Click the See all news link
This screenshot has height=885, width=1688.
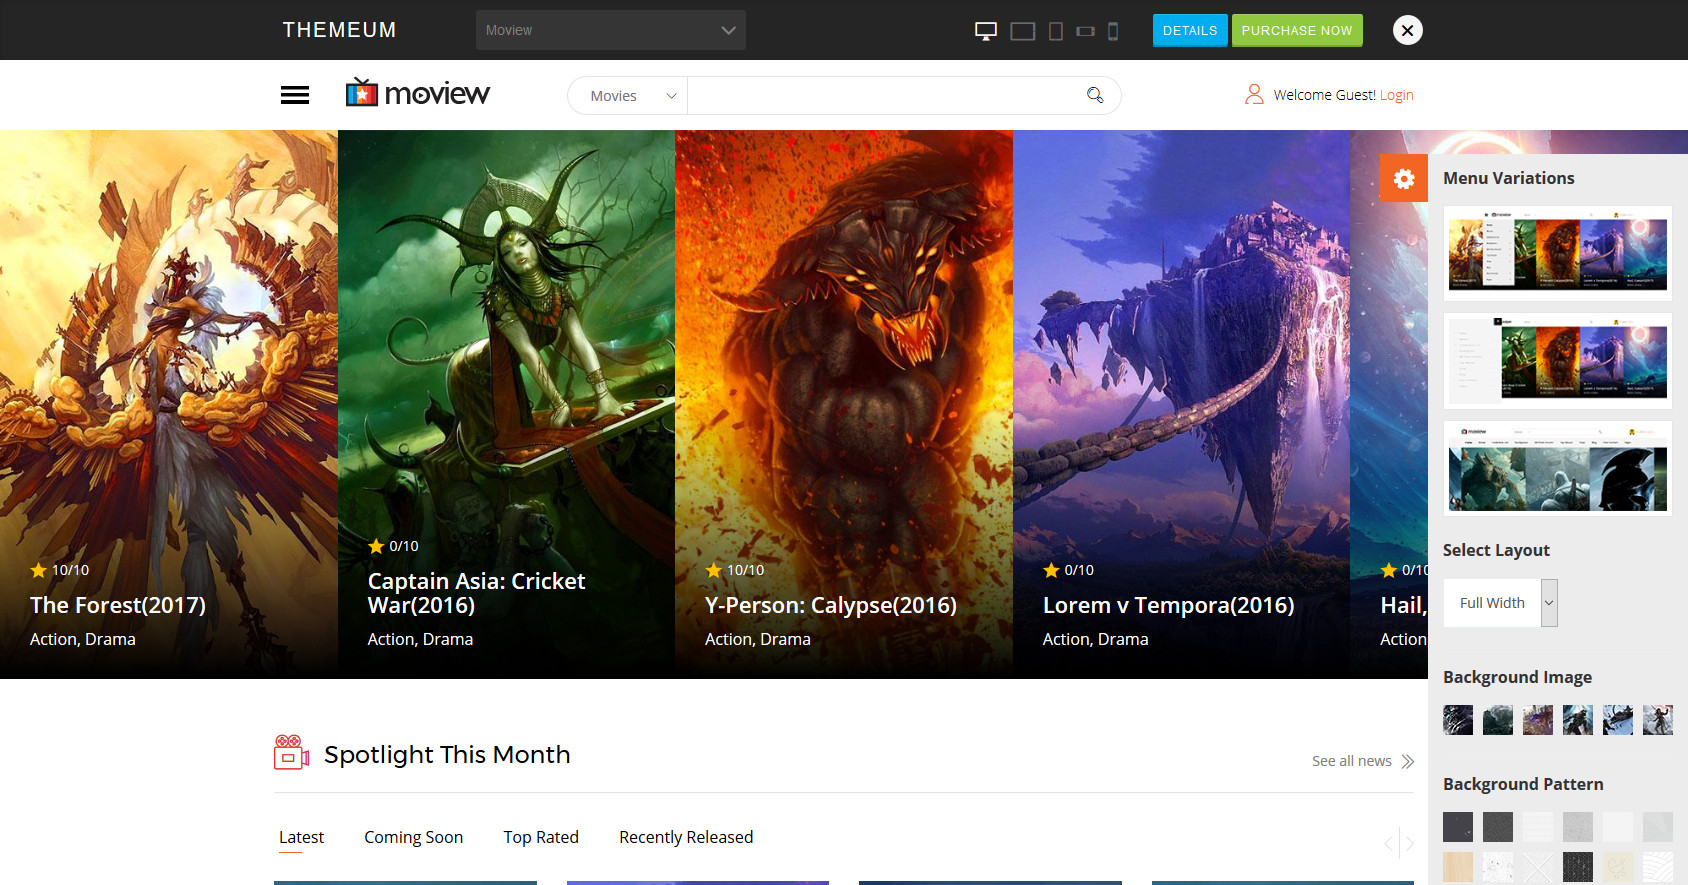[1352, 761]
